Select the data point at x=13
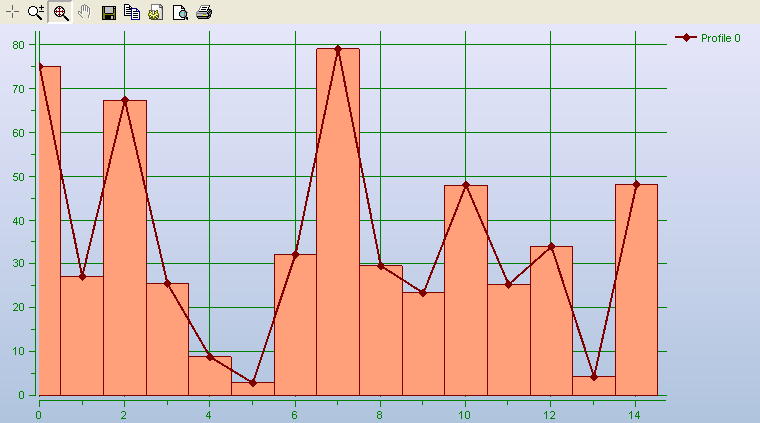Viewport: 760px width, 423px height. click(x=593, y=377)
